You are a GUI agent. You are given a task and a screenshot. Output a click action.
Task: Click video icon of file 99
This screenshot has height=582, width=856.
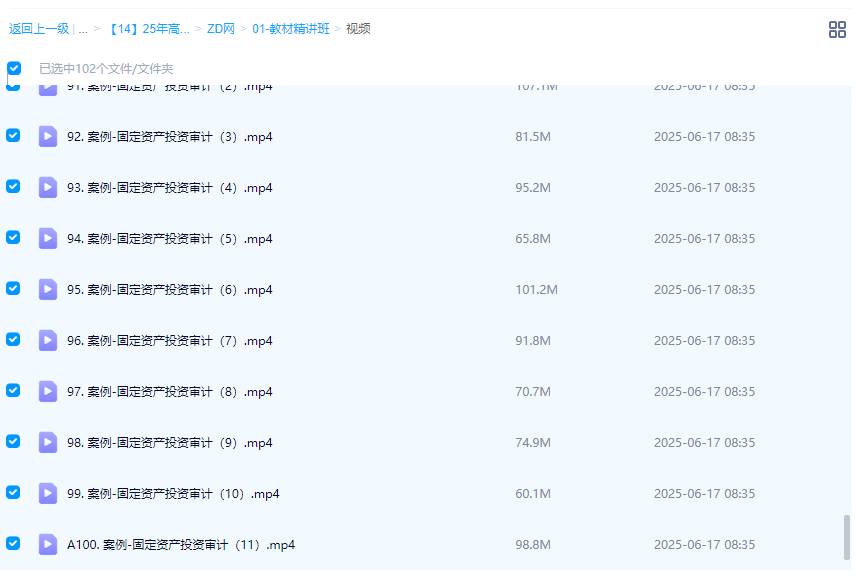click(x=47, y=494)
